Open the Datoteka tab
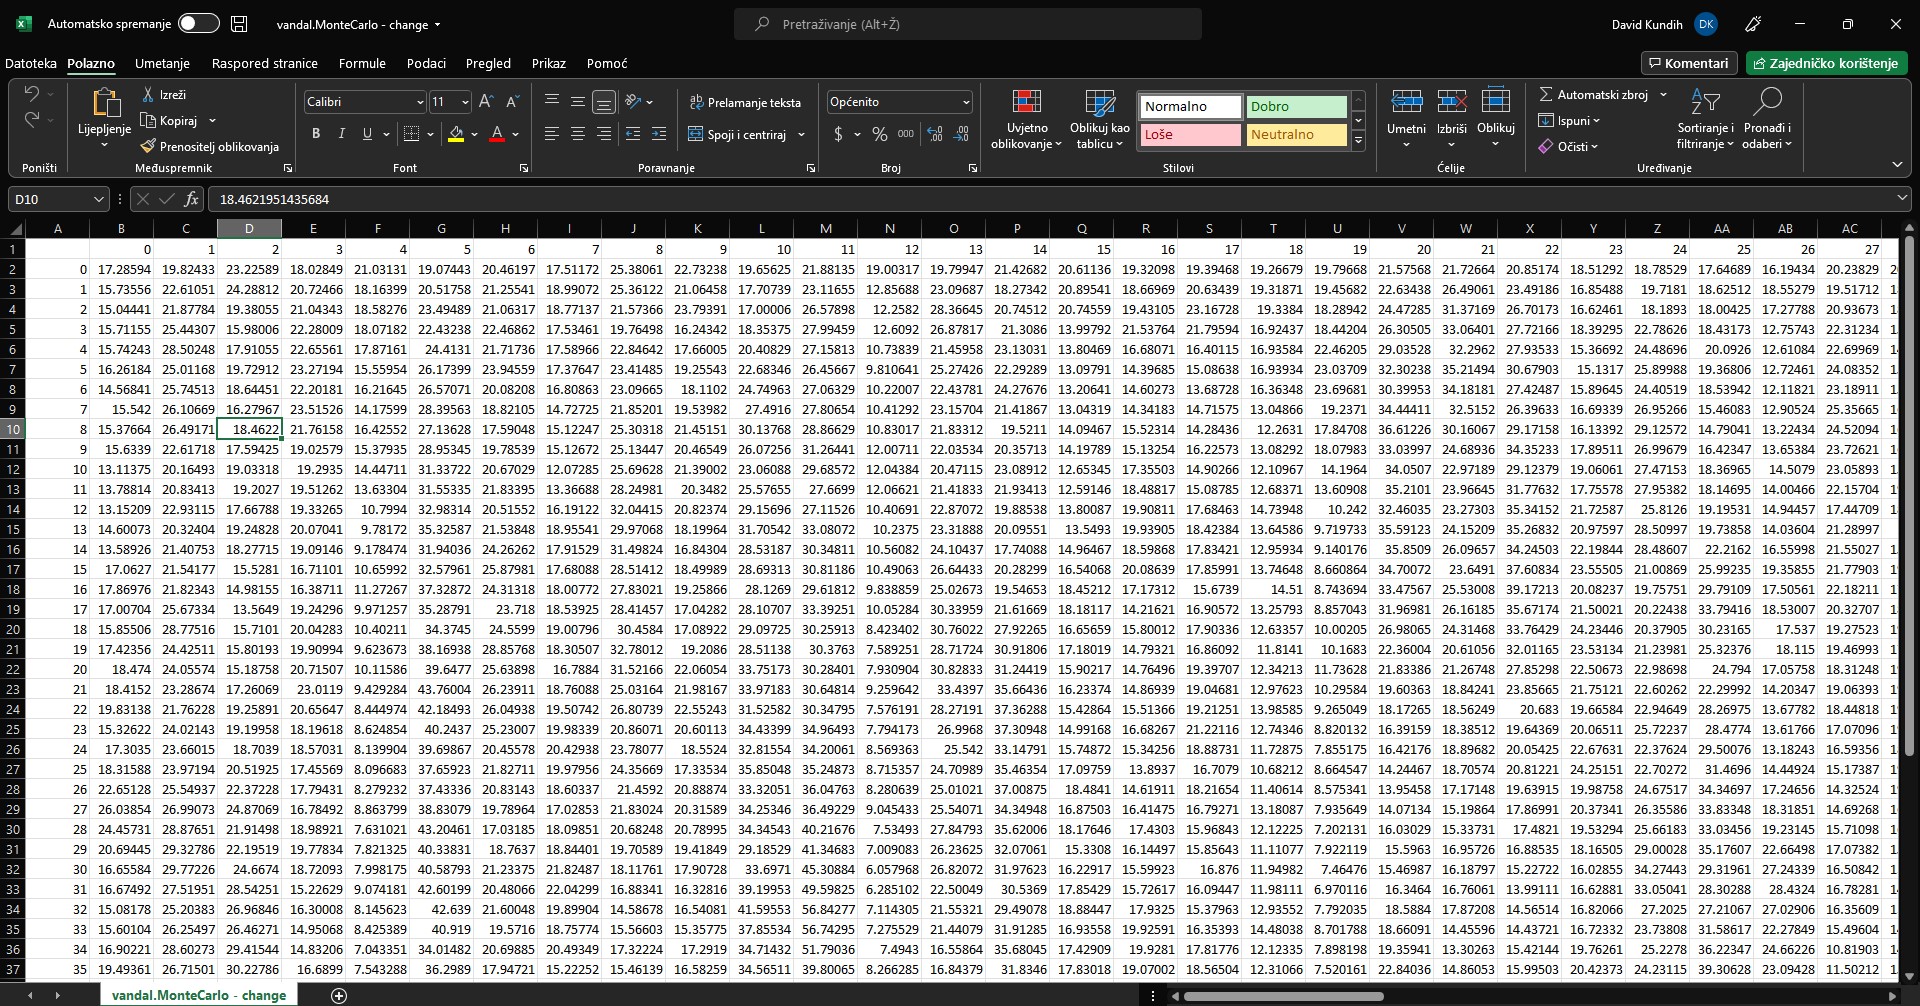Viewport: 1920px width, 1006px height. (31, 63)
